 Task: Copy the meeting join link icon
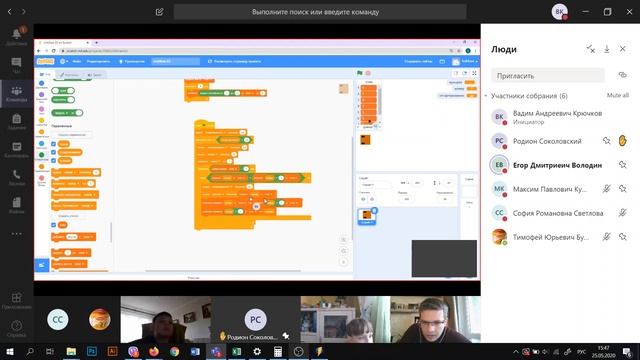click(x=622, y=75)
